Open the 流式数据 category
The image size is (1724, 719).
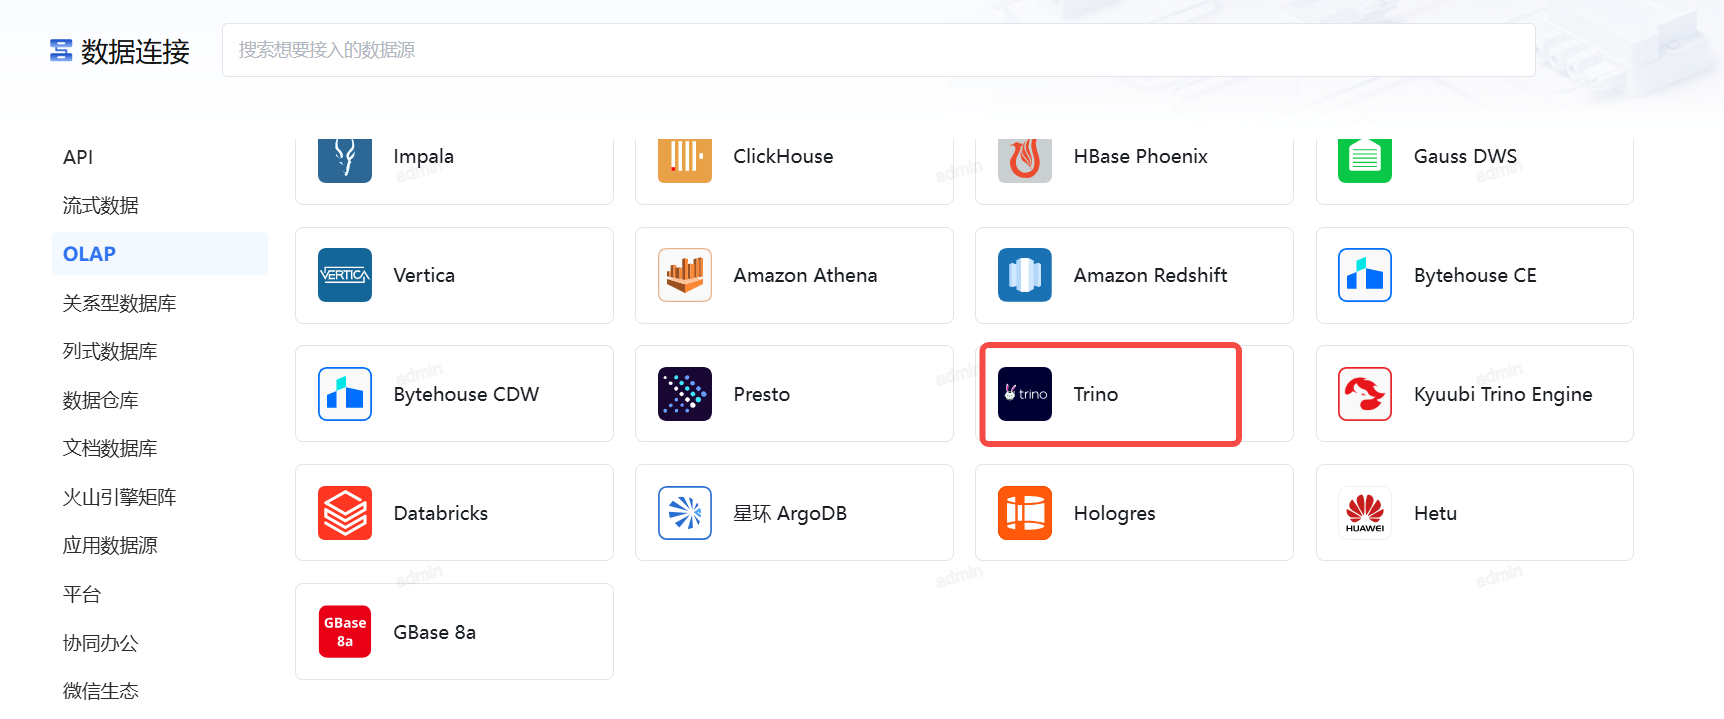pyautogui.click(x=100, y=206)
